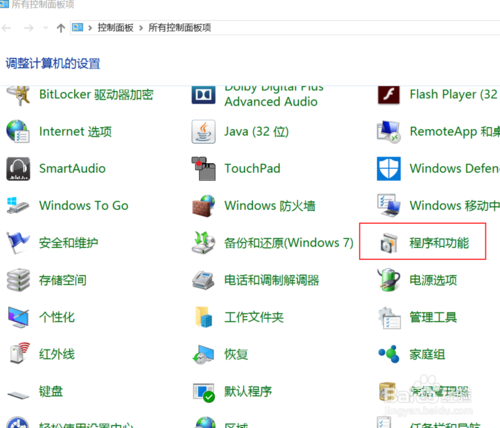Click the 个性化 link
Screen dimensions: 500x428
click(x=57, y=317)
